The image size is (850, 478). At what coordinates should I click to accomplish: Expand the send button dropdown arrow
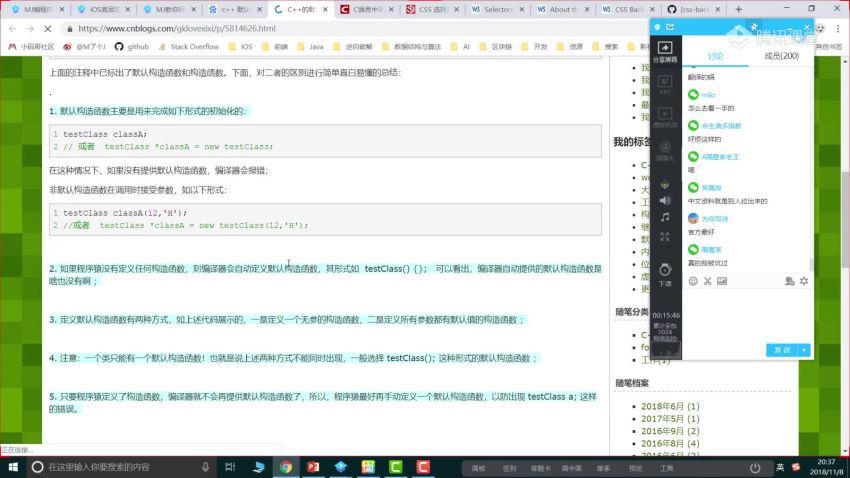(805, 350)
